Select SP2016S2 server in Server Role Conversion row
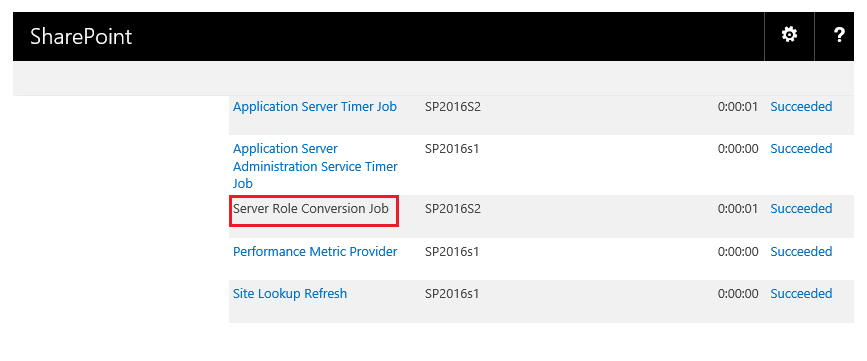Screen dimensions: 867x361 (453, 208)
